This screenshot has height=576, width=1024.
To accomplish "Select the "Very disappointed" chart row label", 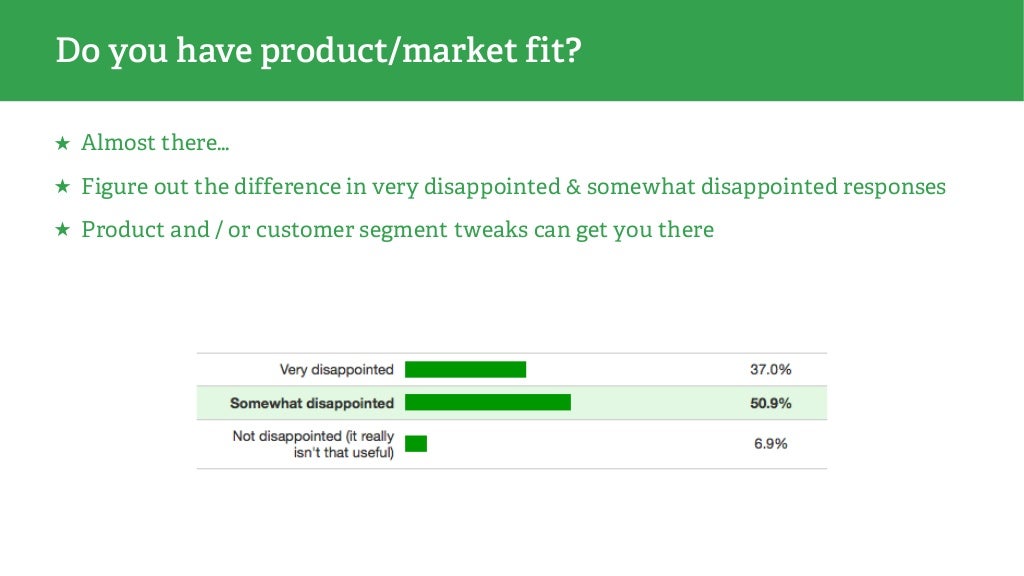I will point(337,370).
